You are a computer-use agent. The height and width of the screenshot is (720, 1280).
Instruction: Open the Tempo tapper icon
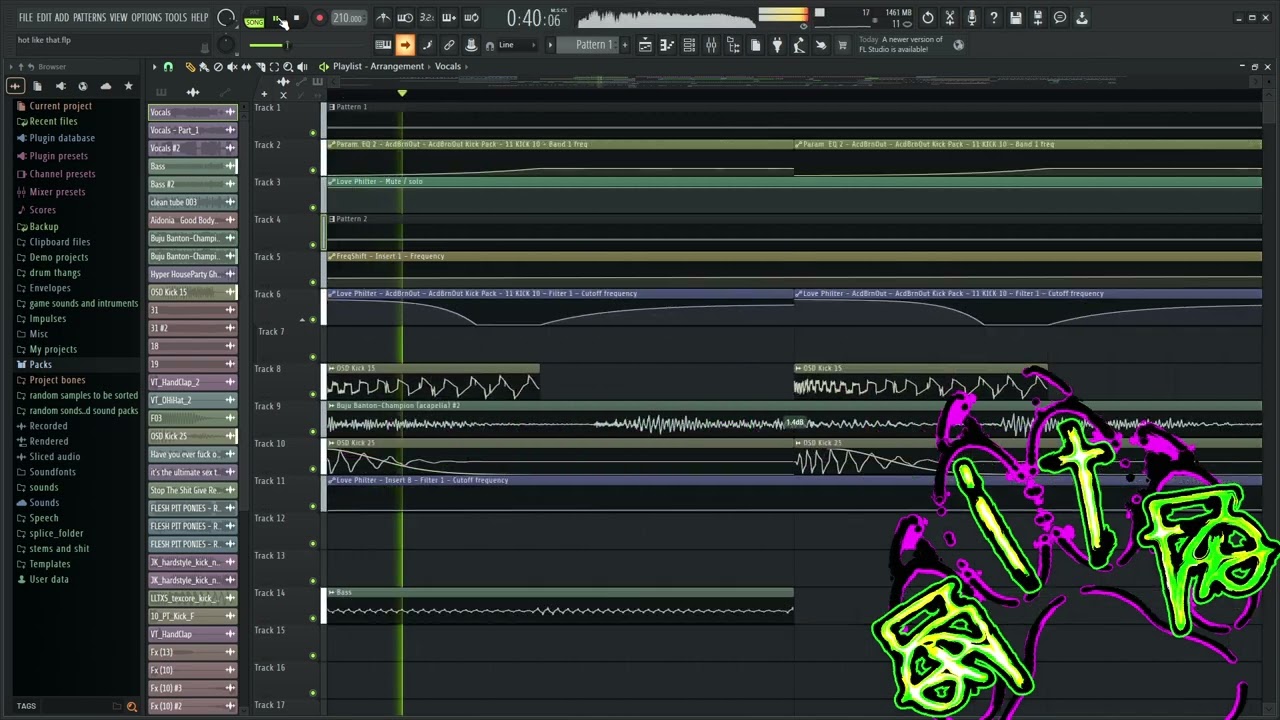pos(799,45)
